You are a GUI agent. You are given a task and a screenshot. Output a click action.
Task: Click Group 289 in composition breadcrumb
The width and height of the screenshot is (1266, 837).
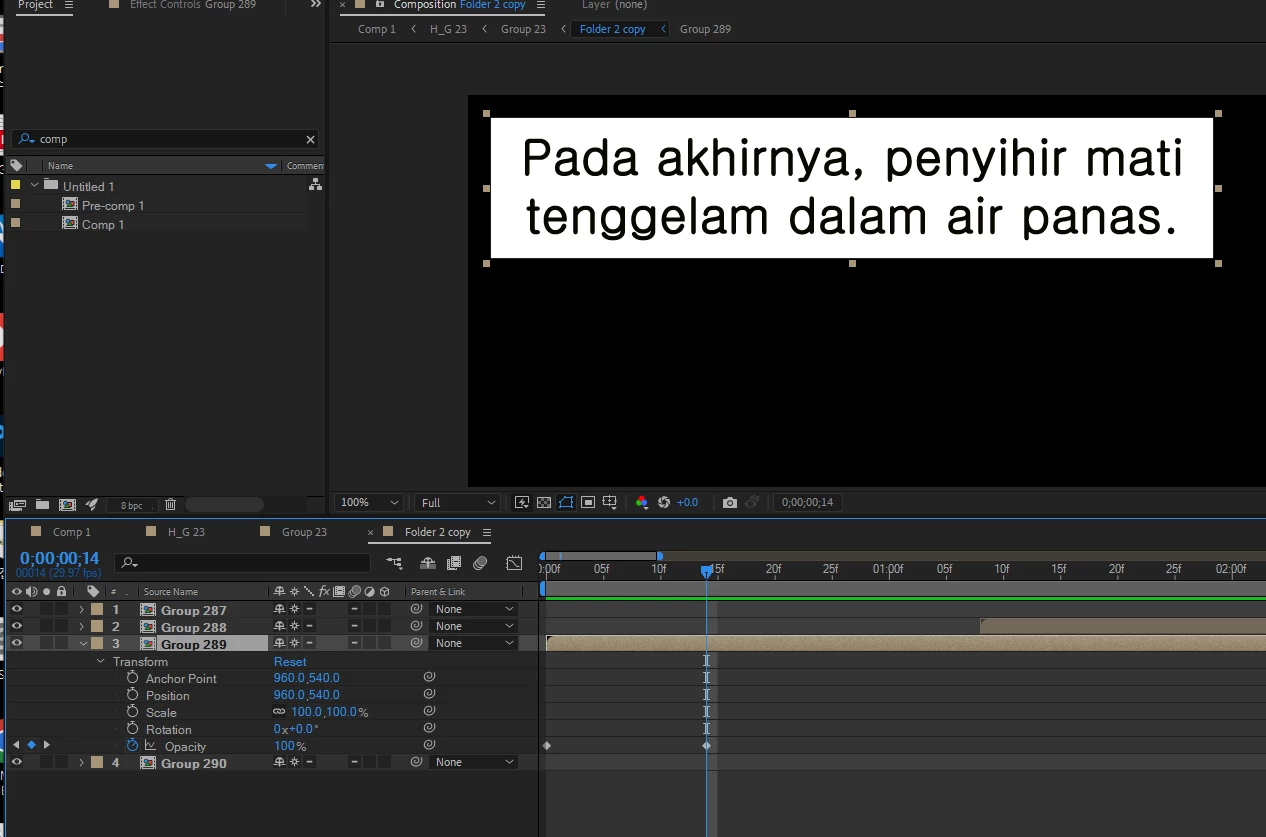point(705,29)
